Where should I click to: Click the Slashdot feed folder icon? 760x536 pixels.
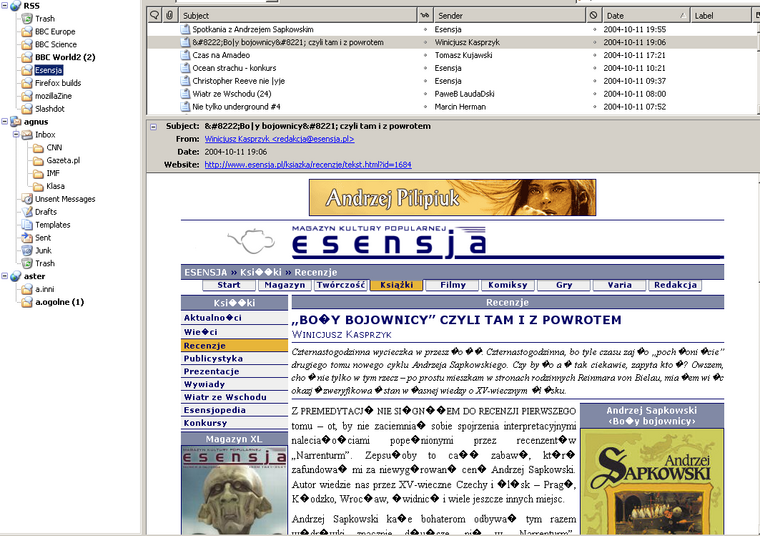click(x=27, y=109)
